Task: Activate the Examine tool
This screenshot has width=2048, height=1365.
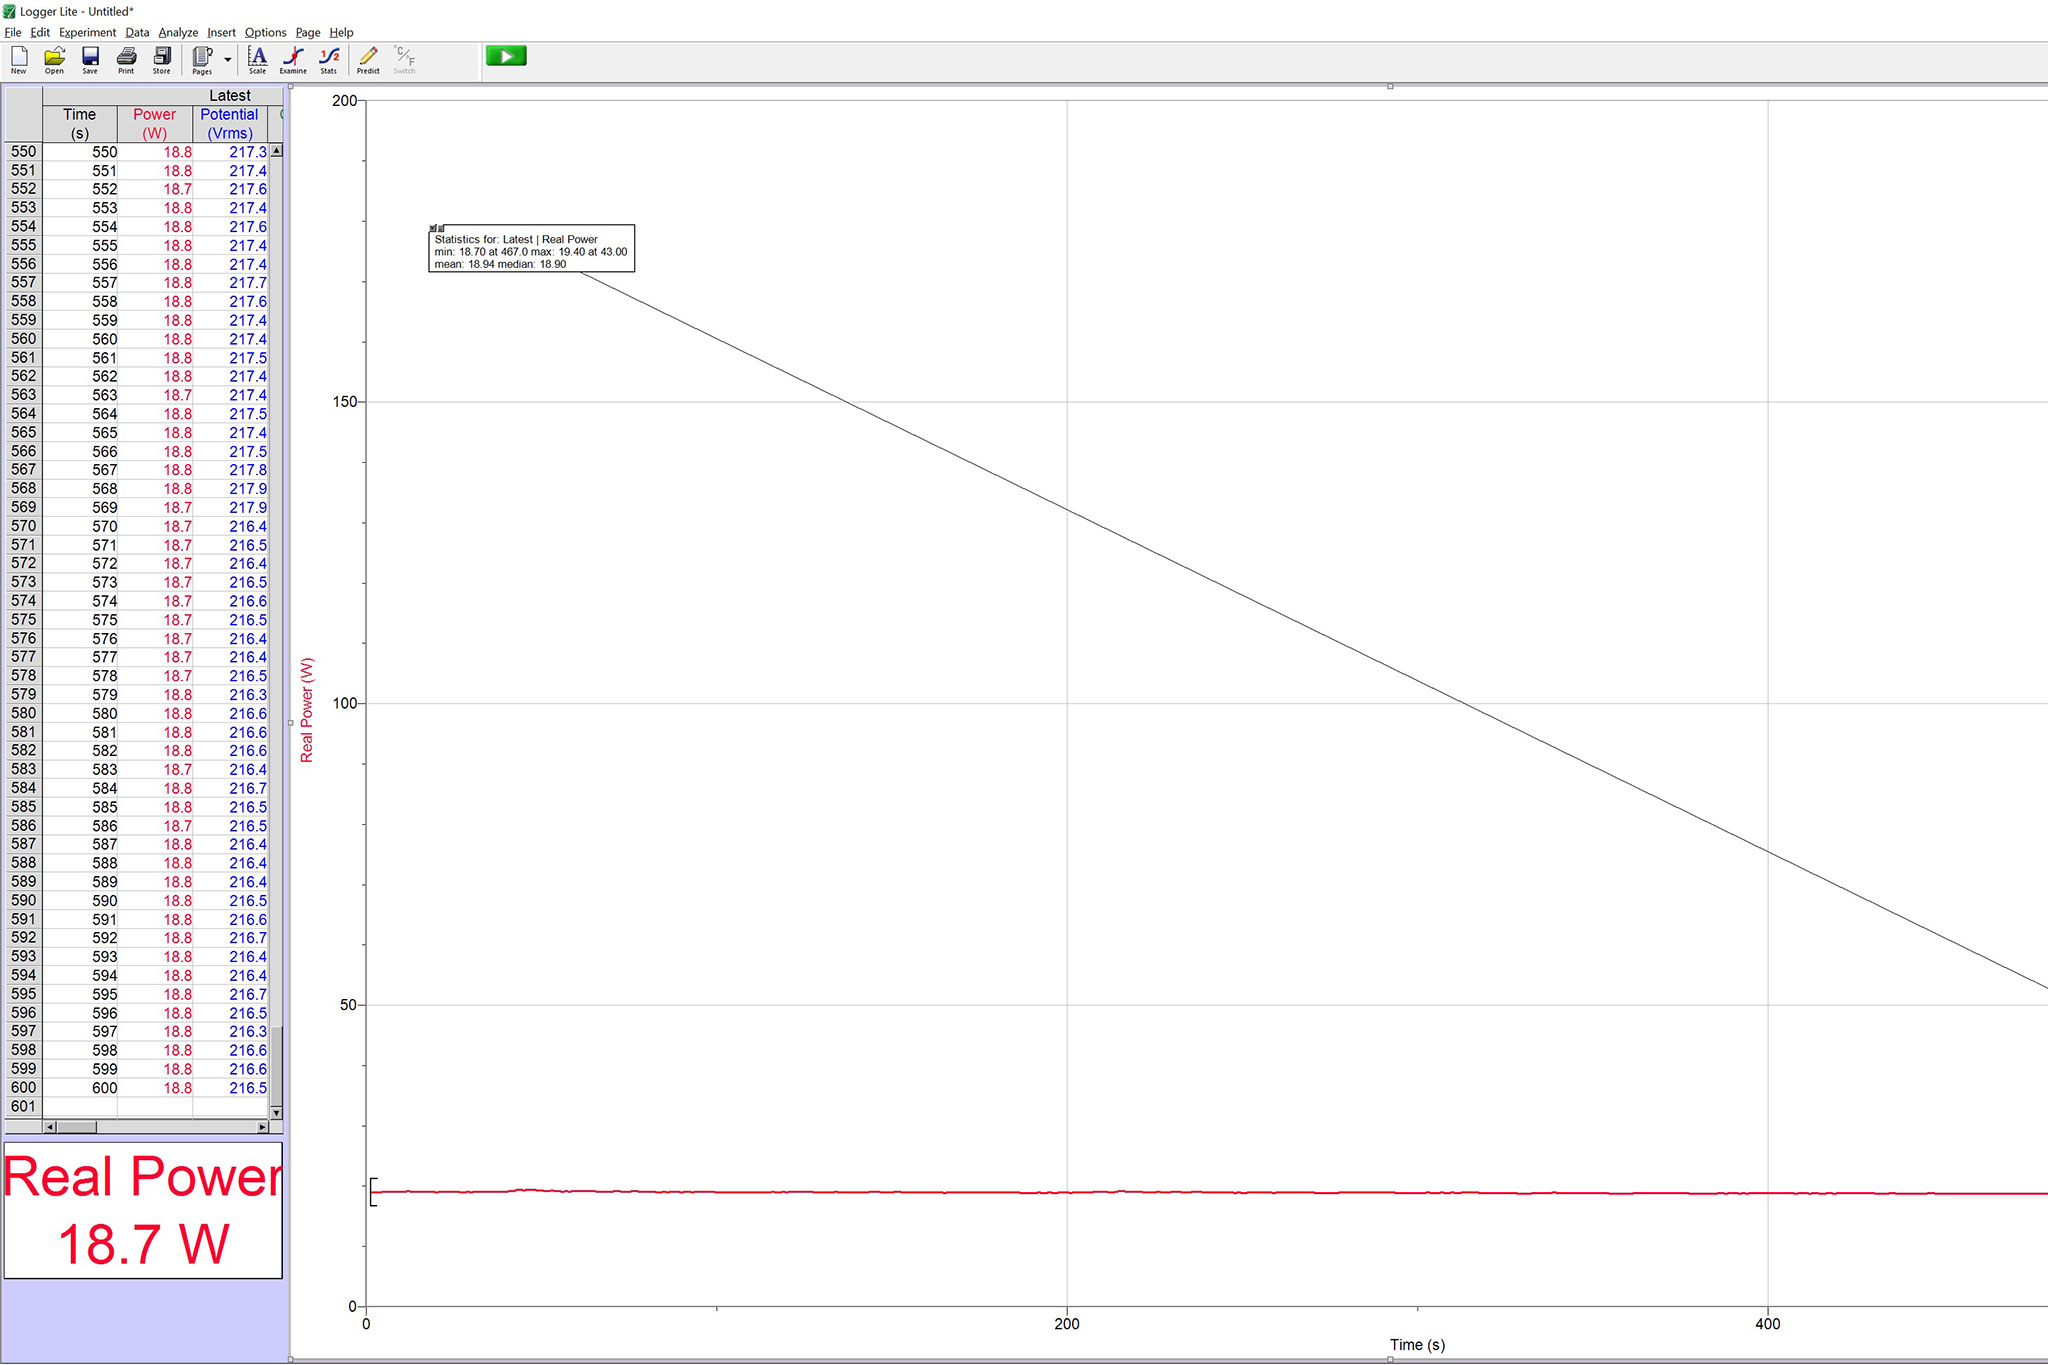Action: 293,60
